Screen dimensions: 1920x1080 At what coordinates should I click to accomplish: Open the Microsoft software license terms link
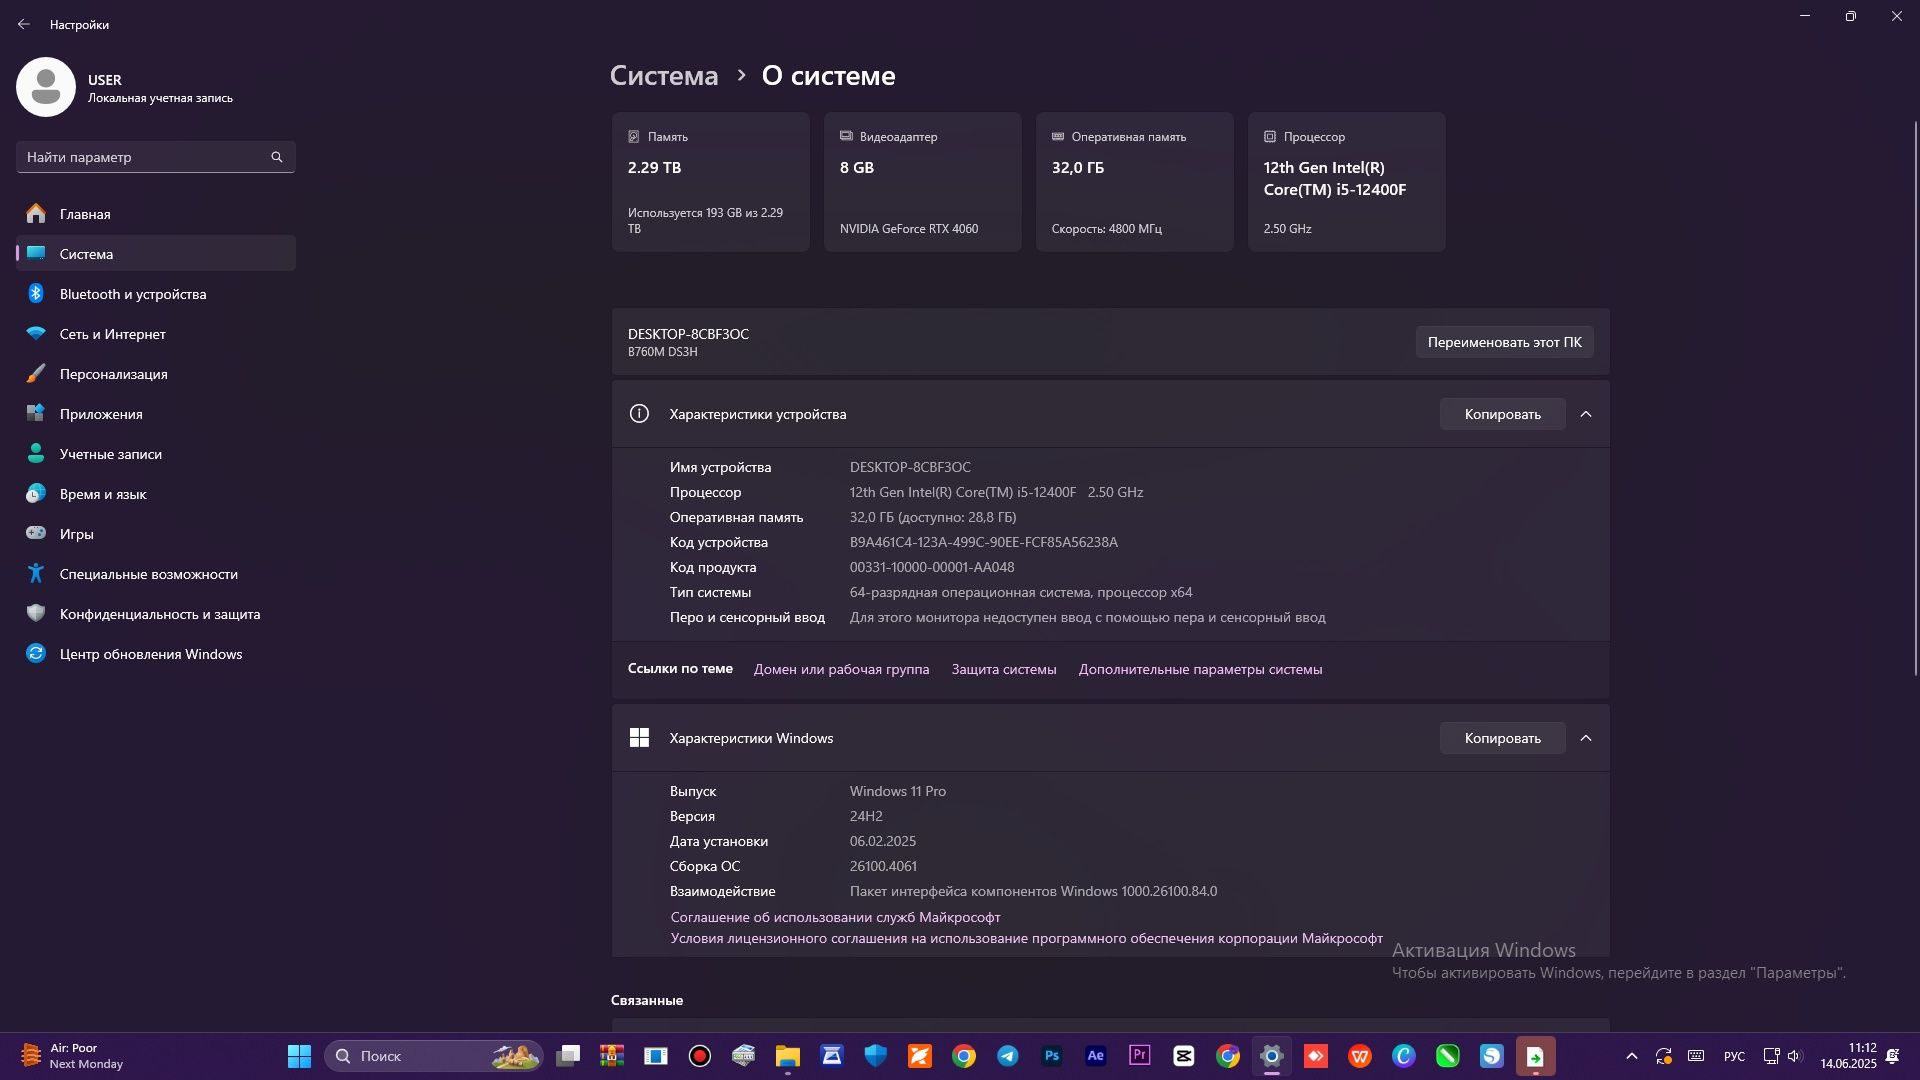1026,938
